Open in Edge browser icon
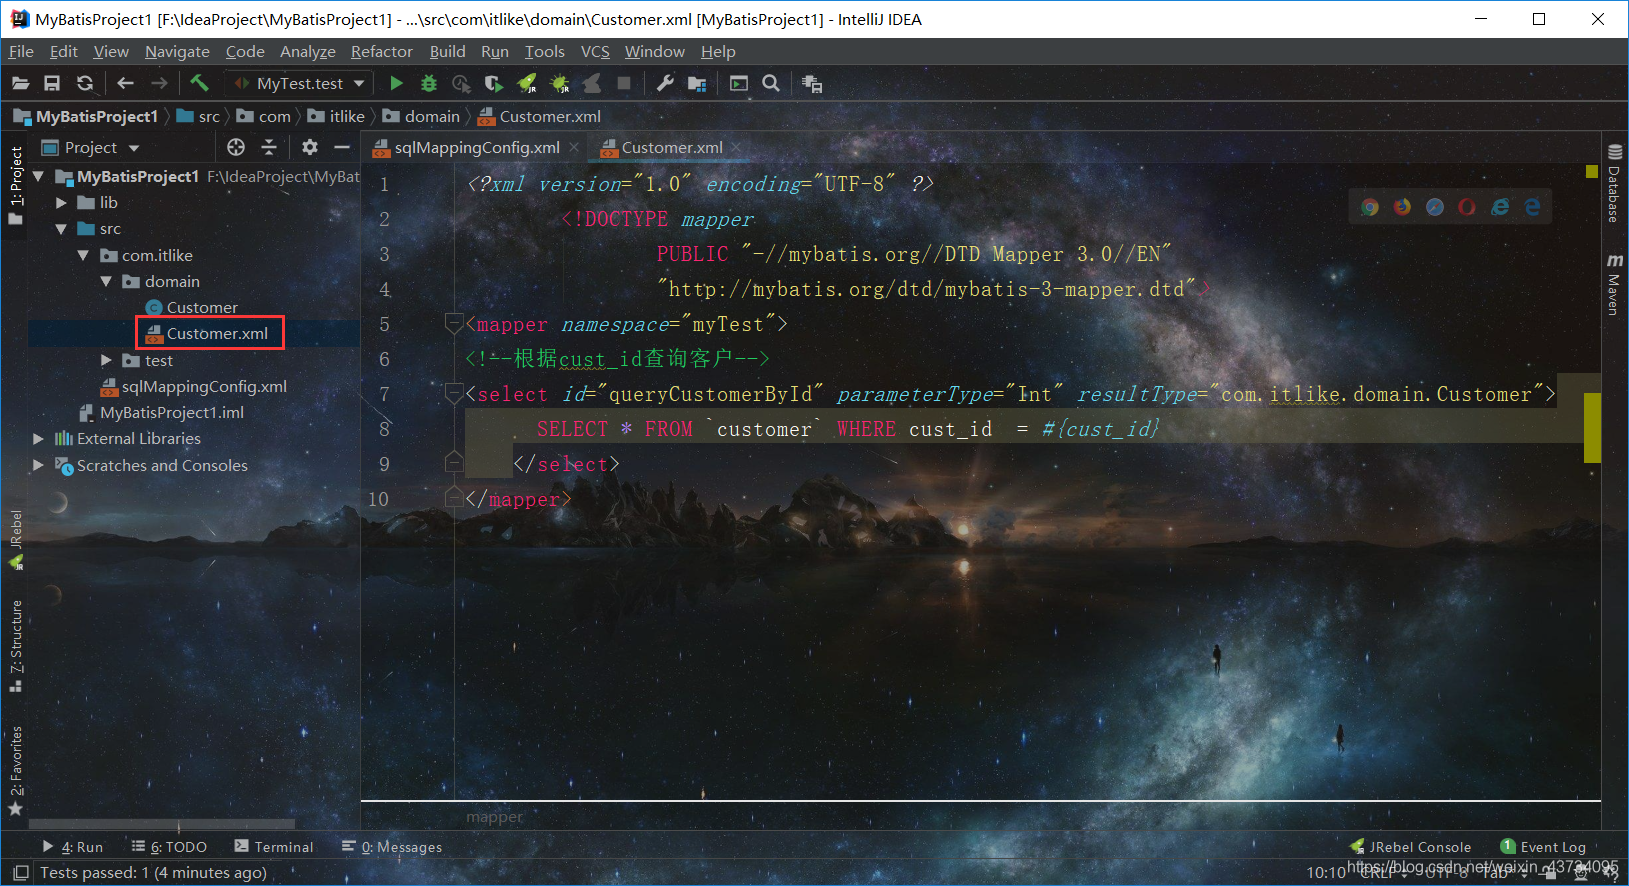 point(1532,206)
